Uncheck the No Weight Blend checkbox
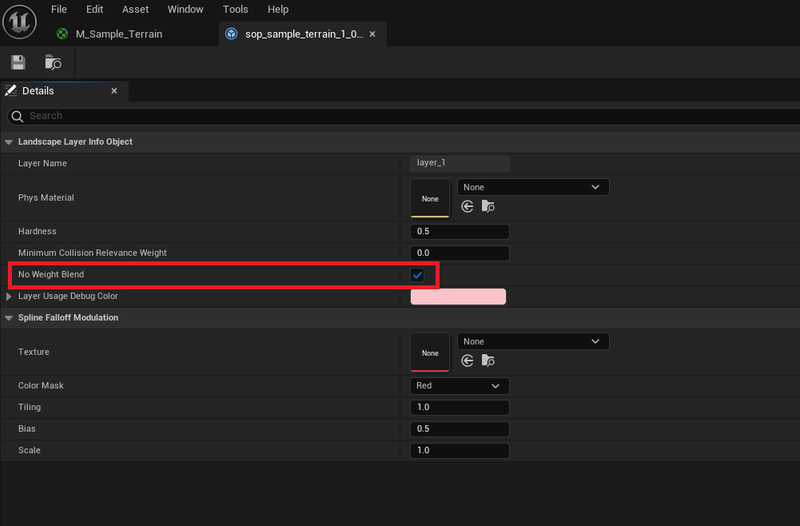Image resolution: width=800 pixels, height=526 pixels. point(417,275)
